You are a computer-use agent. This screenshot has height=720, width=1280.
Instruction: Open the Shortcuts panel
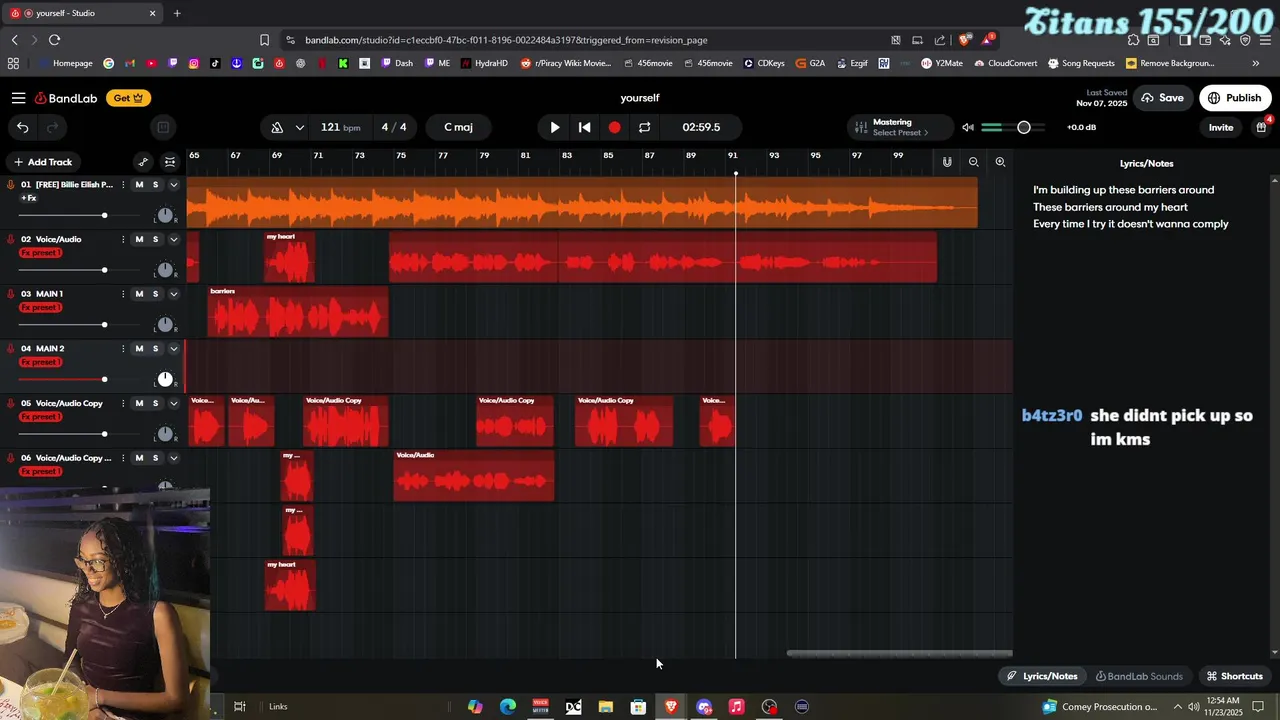tap(1234, 676)
